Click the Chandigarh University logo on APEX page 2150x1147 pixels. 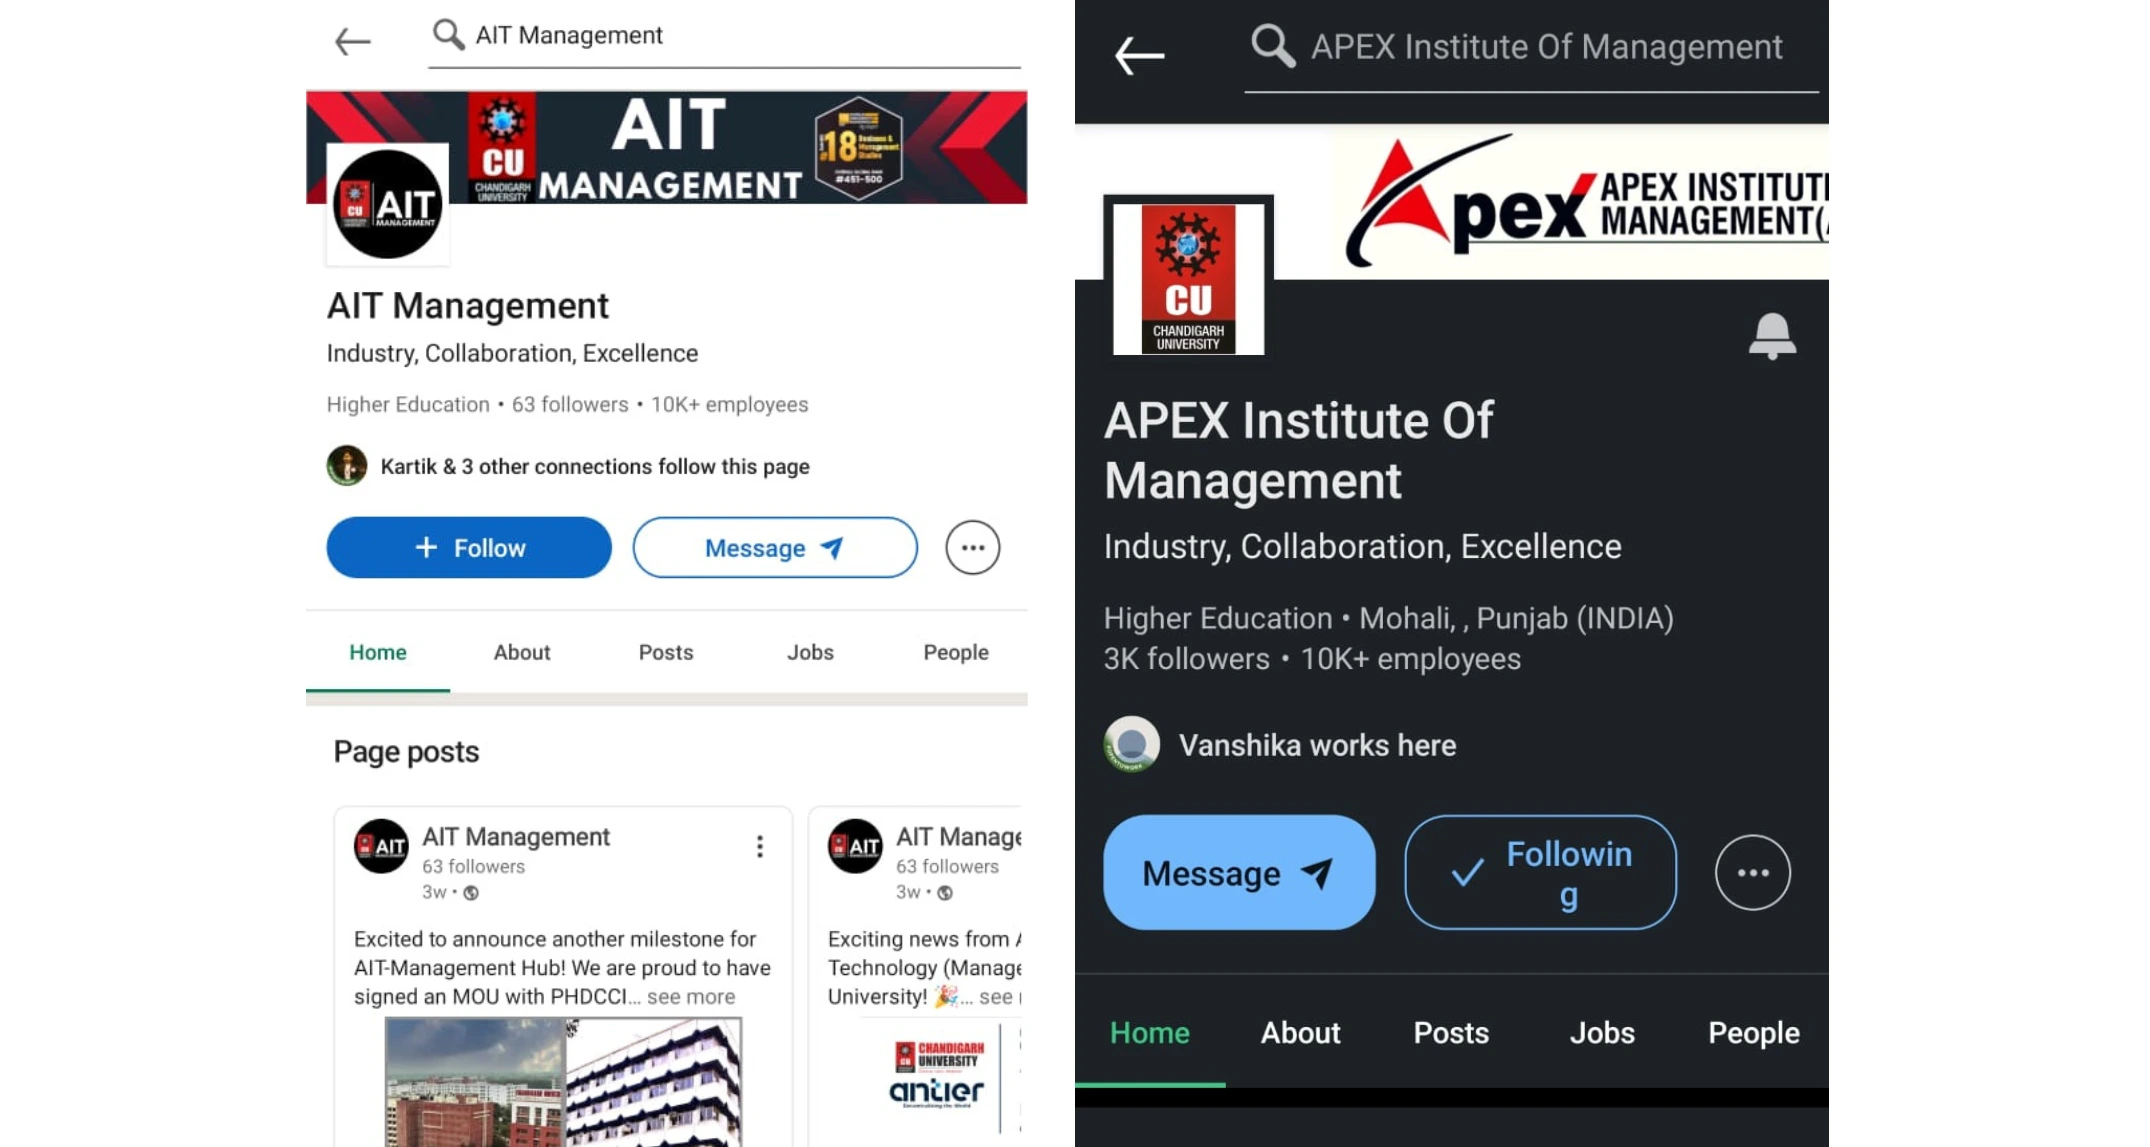(1188, 279)
